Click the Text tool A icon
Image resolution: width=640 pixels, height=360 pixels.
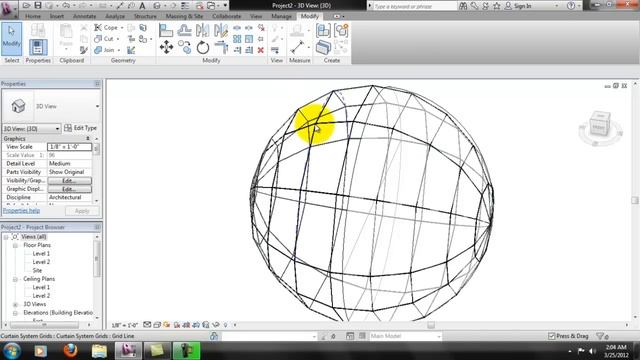click(x=142, y=5)
